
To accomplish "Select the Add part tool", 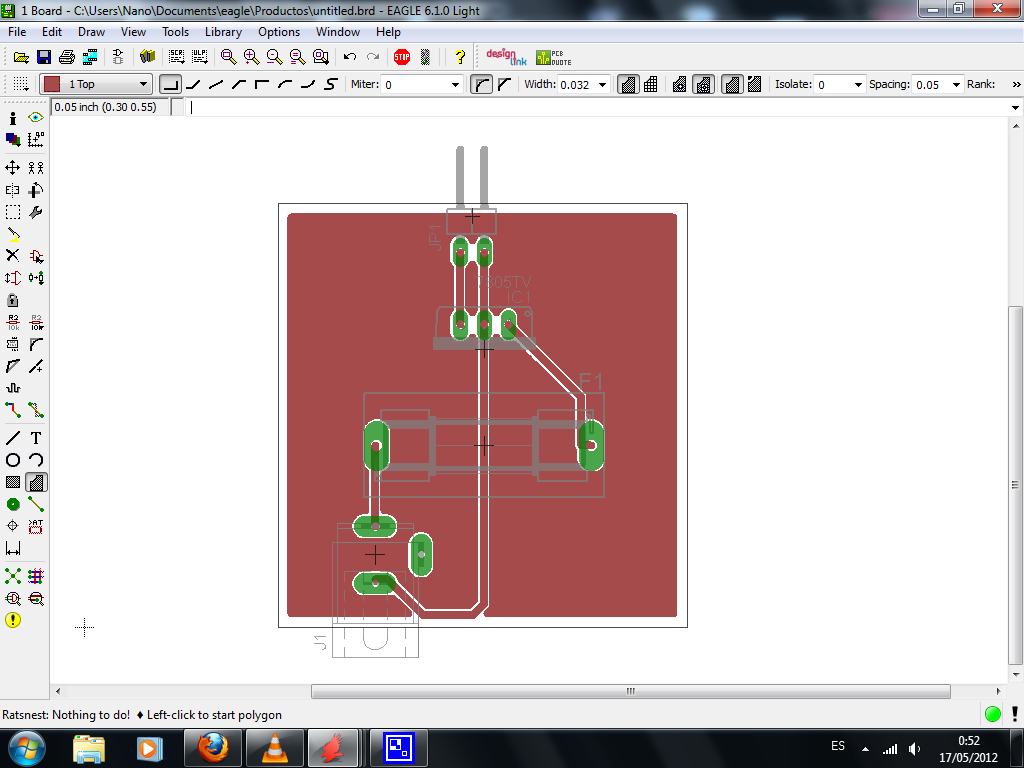I will coord(36,255).
